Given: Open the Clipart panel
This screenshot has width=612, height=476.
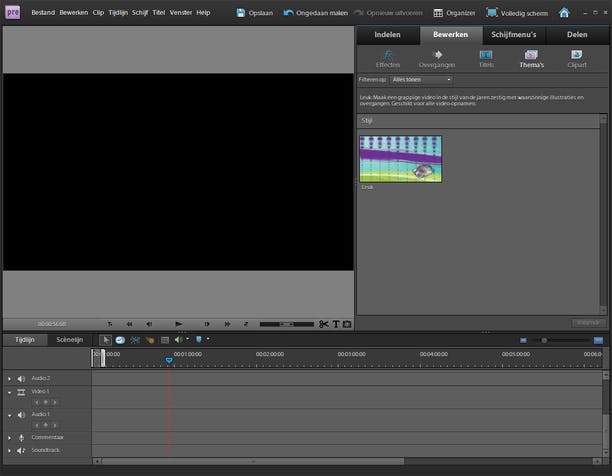Looking at the screenshot, I should tap(577, 58).
